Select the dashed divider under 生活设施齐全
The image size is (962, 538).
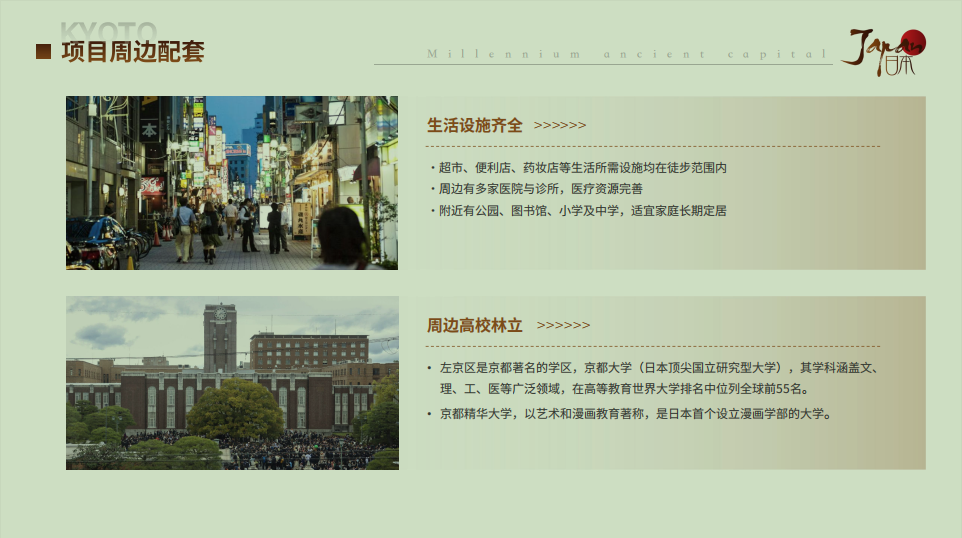tap(653, 147)
